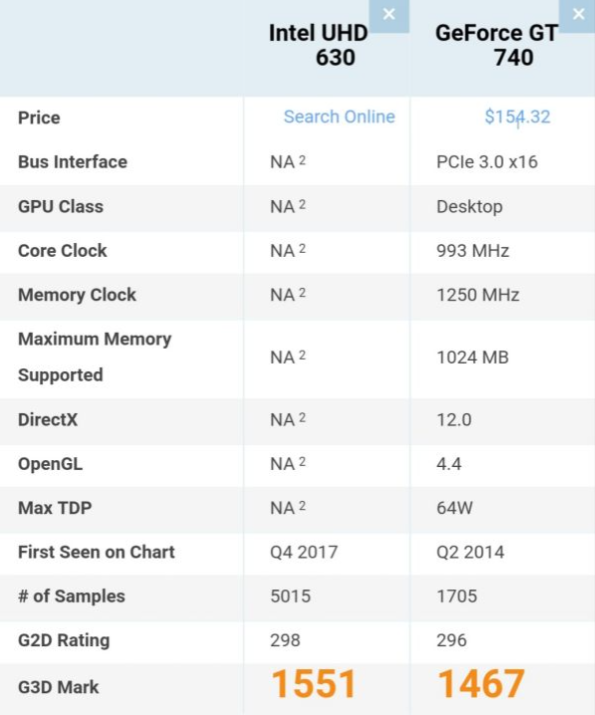Screen dimensions: 595x715
Task: Click footnote 2 beside Max TDP NA
Action: click(x=302, y=506)
